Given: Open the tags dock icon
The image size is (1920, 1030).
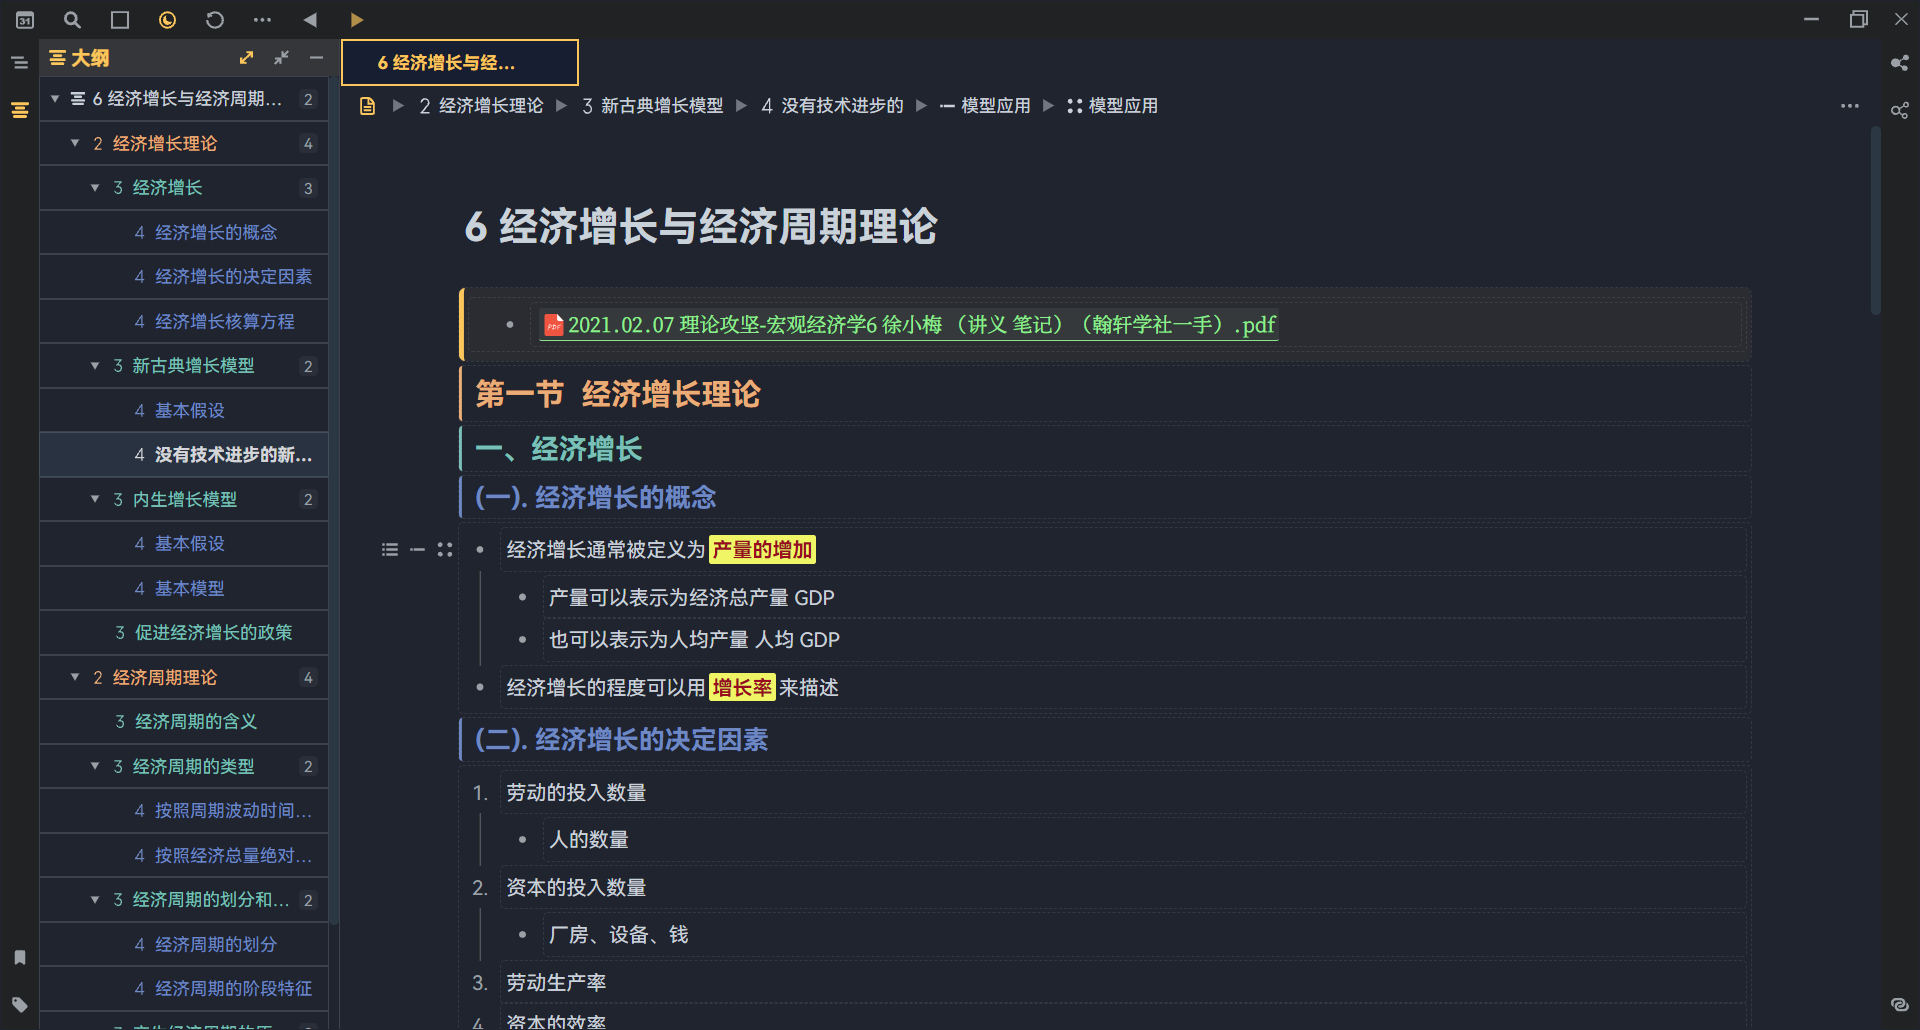Looking at the screenshot, I should (x=19, y=1004).
